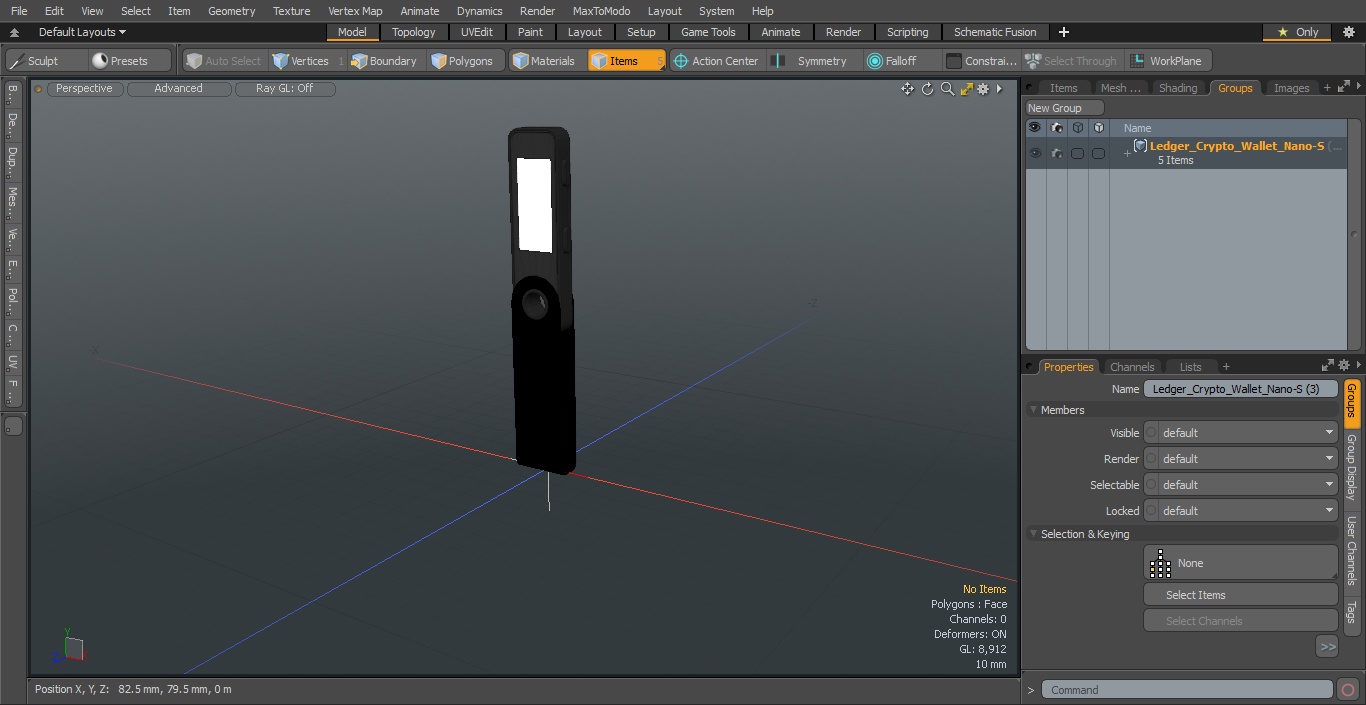Switch to the Shading panel tab
The height and width of the screenshot is (705, 1366).
(x=1178, y=88)
